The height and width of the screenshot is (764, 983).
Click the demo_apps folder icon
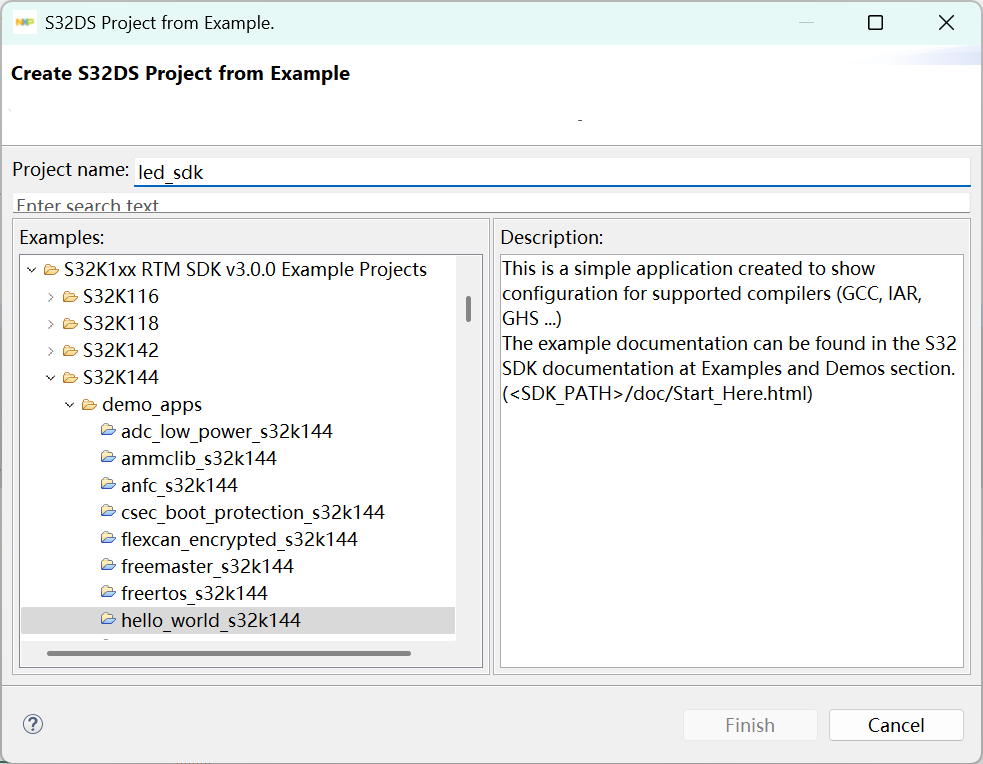click(x=90, y=405)
